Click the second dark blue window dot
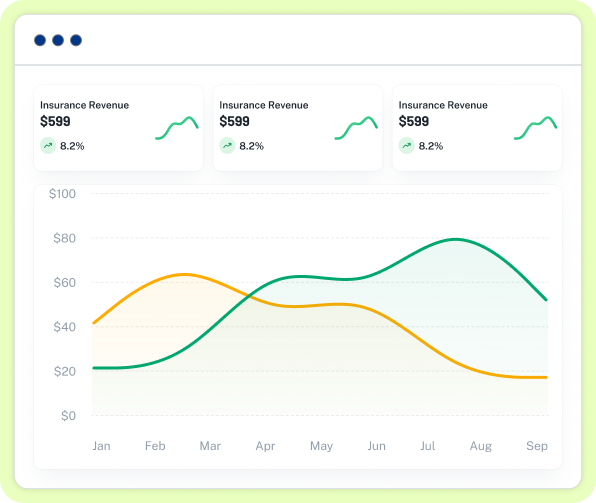 (x=58, y=40)
